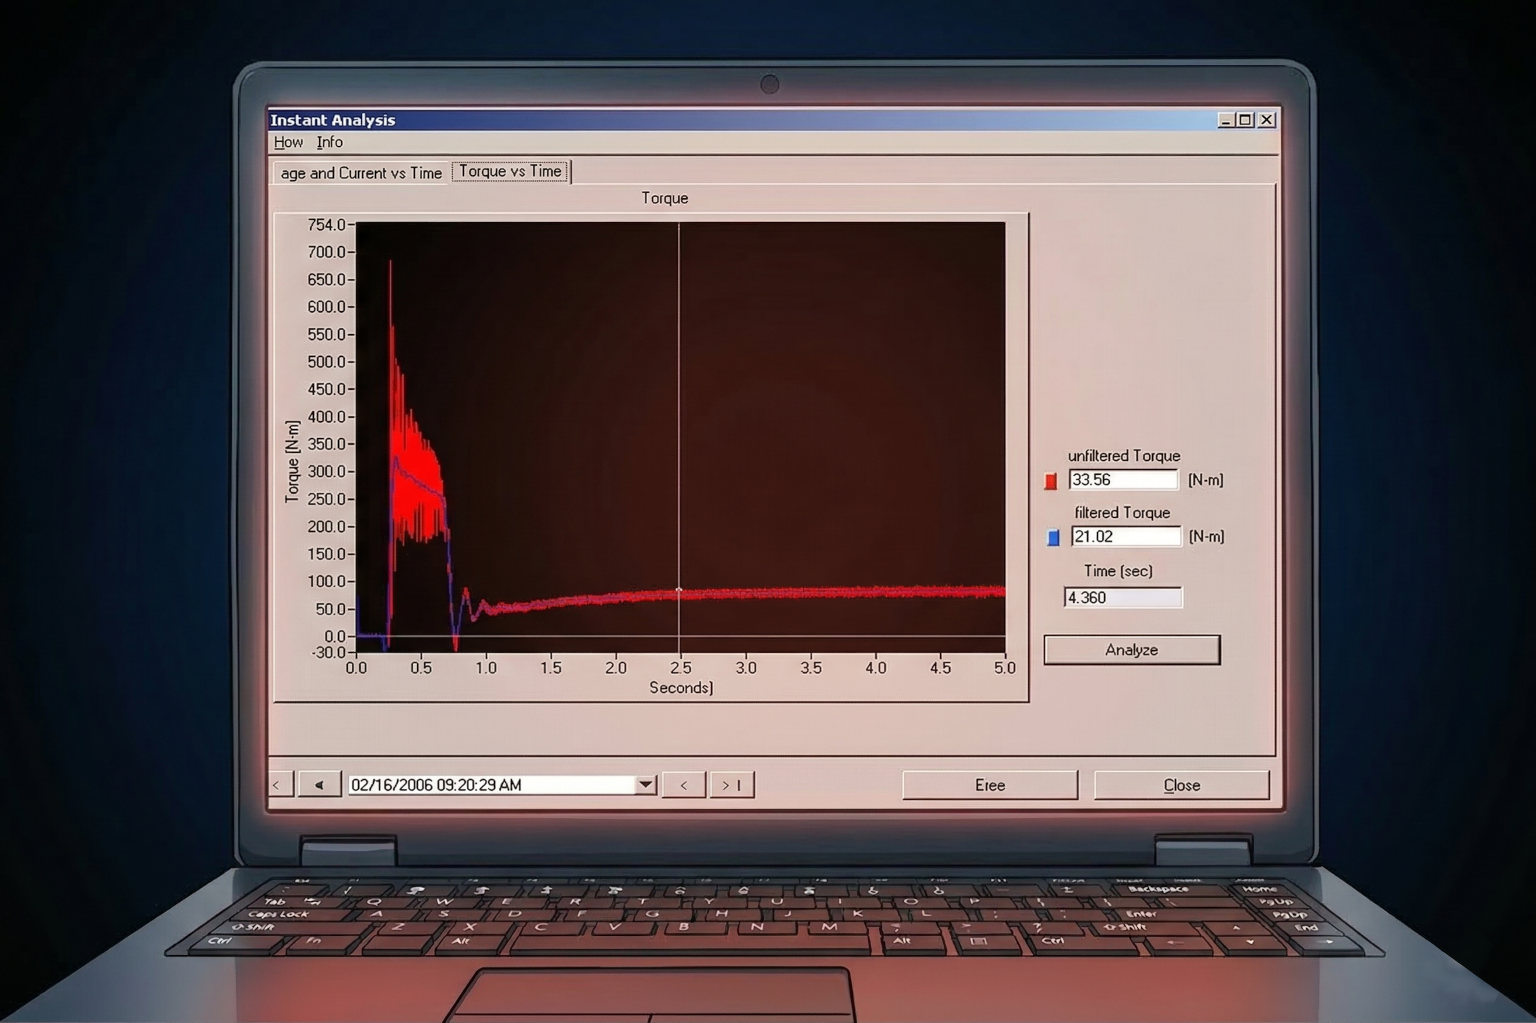Open the How menu
Screen dimensions: 1536x1023
click(288, 142)
